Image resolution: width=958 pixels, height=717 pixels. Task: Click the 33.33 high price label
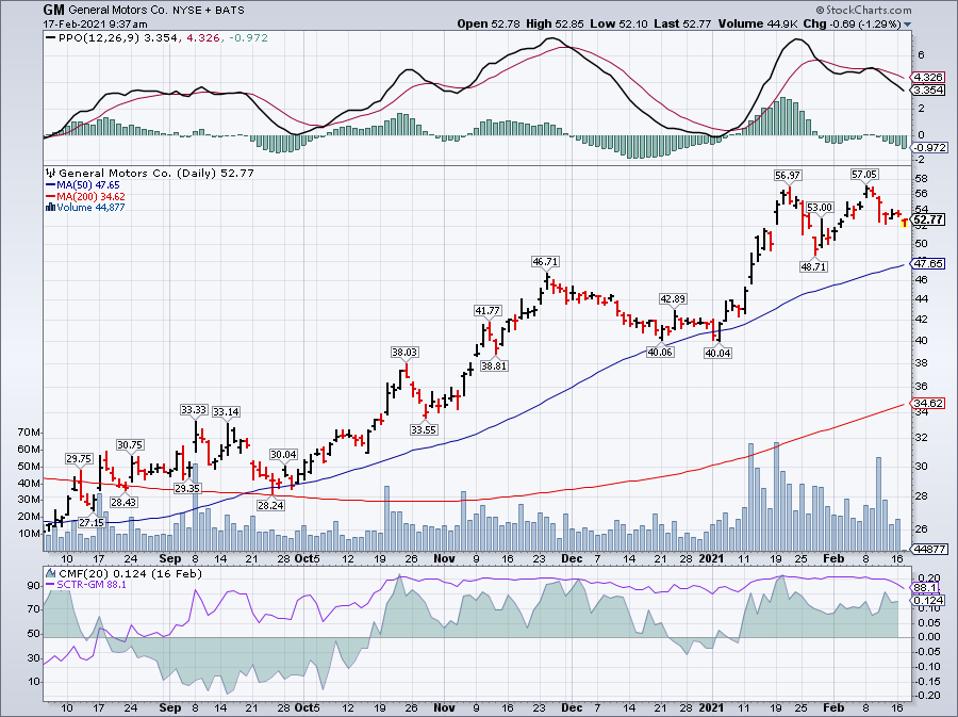click(x=194, y=410)
